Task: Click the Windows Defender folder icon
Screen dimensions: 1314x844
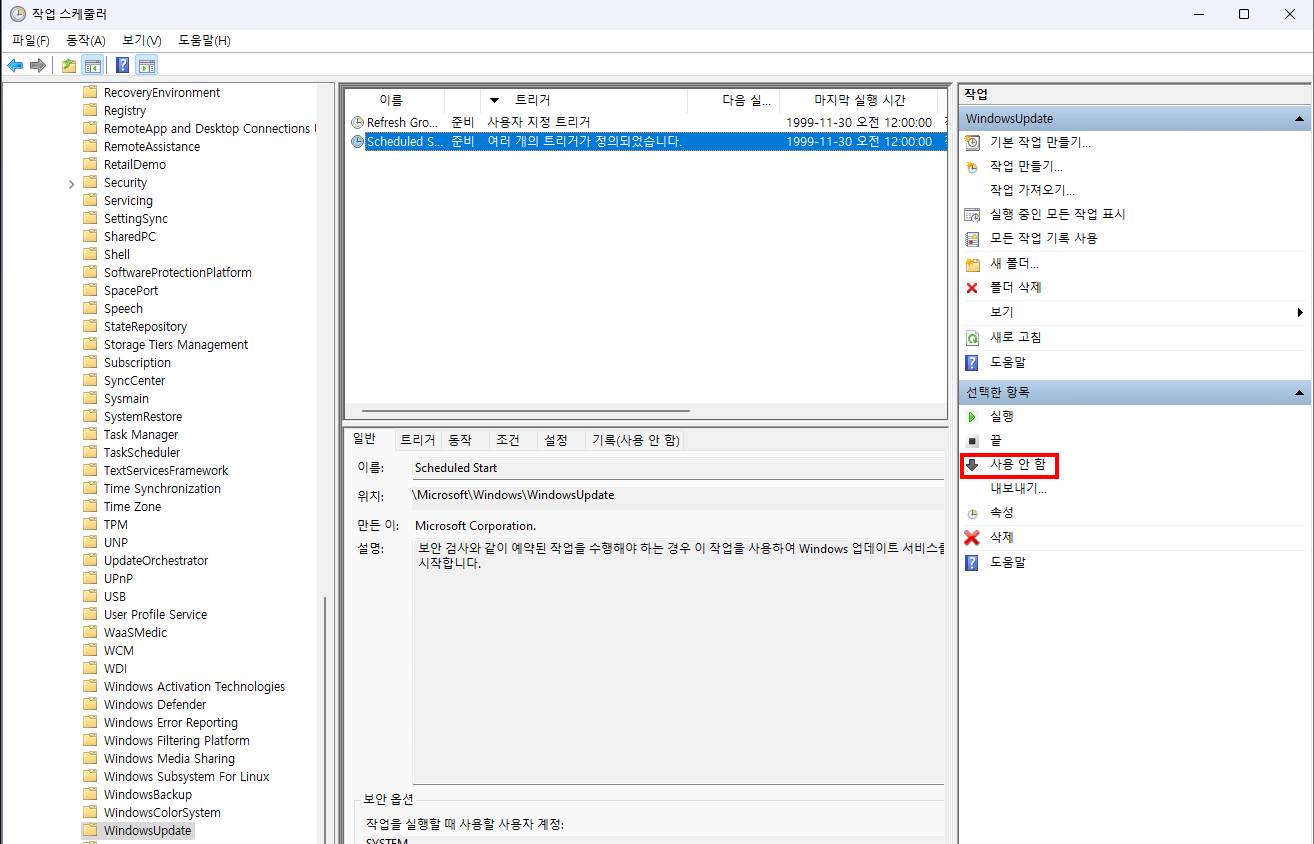Action: tap(90, 704)
